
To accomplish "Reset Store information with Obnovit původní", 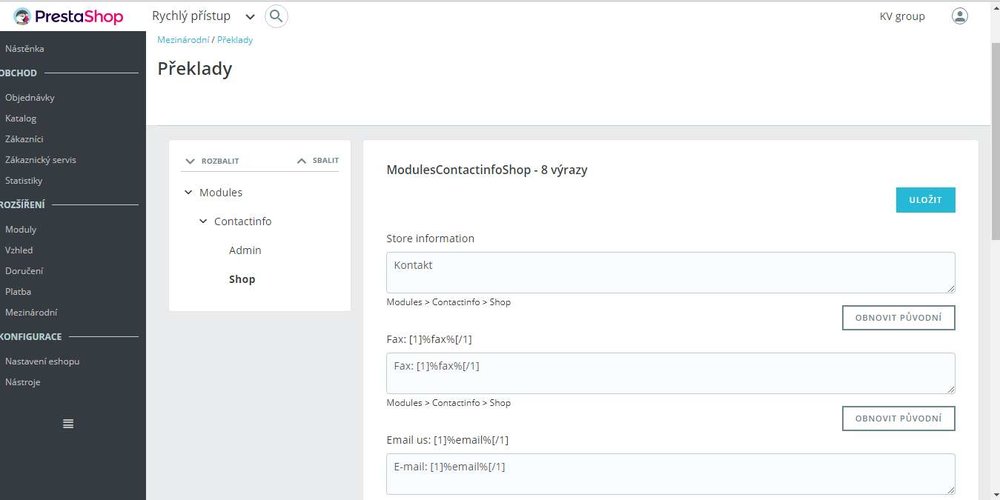I will [x=898, y=318].
